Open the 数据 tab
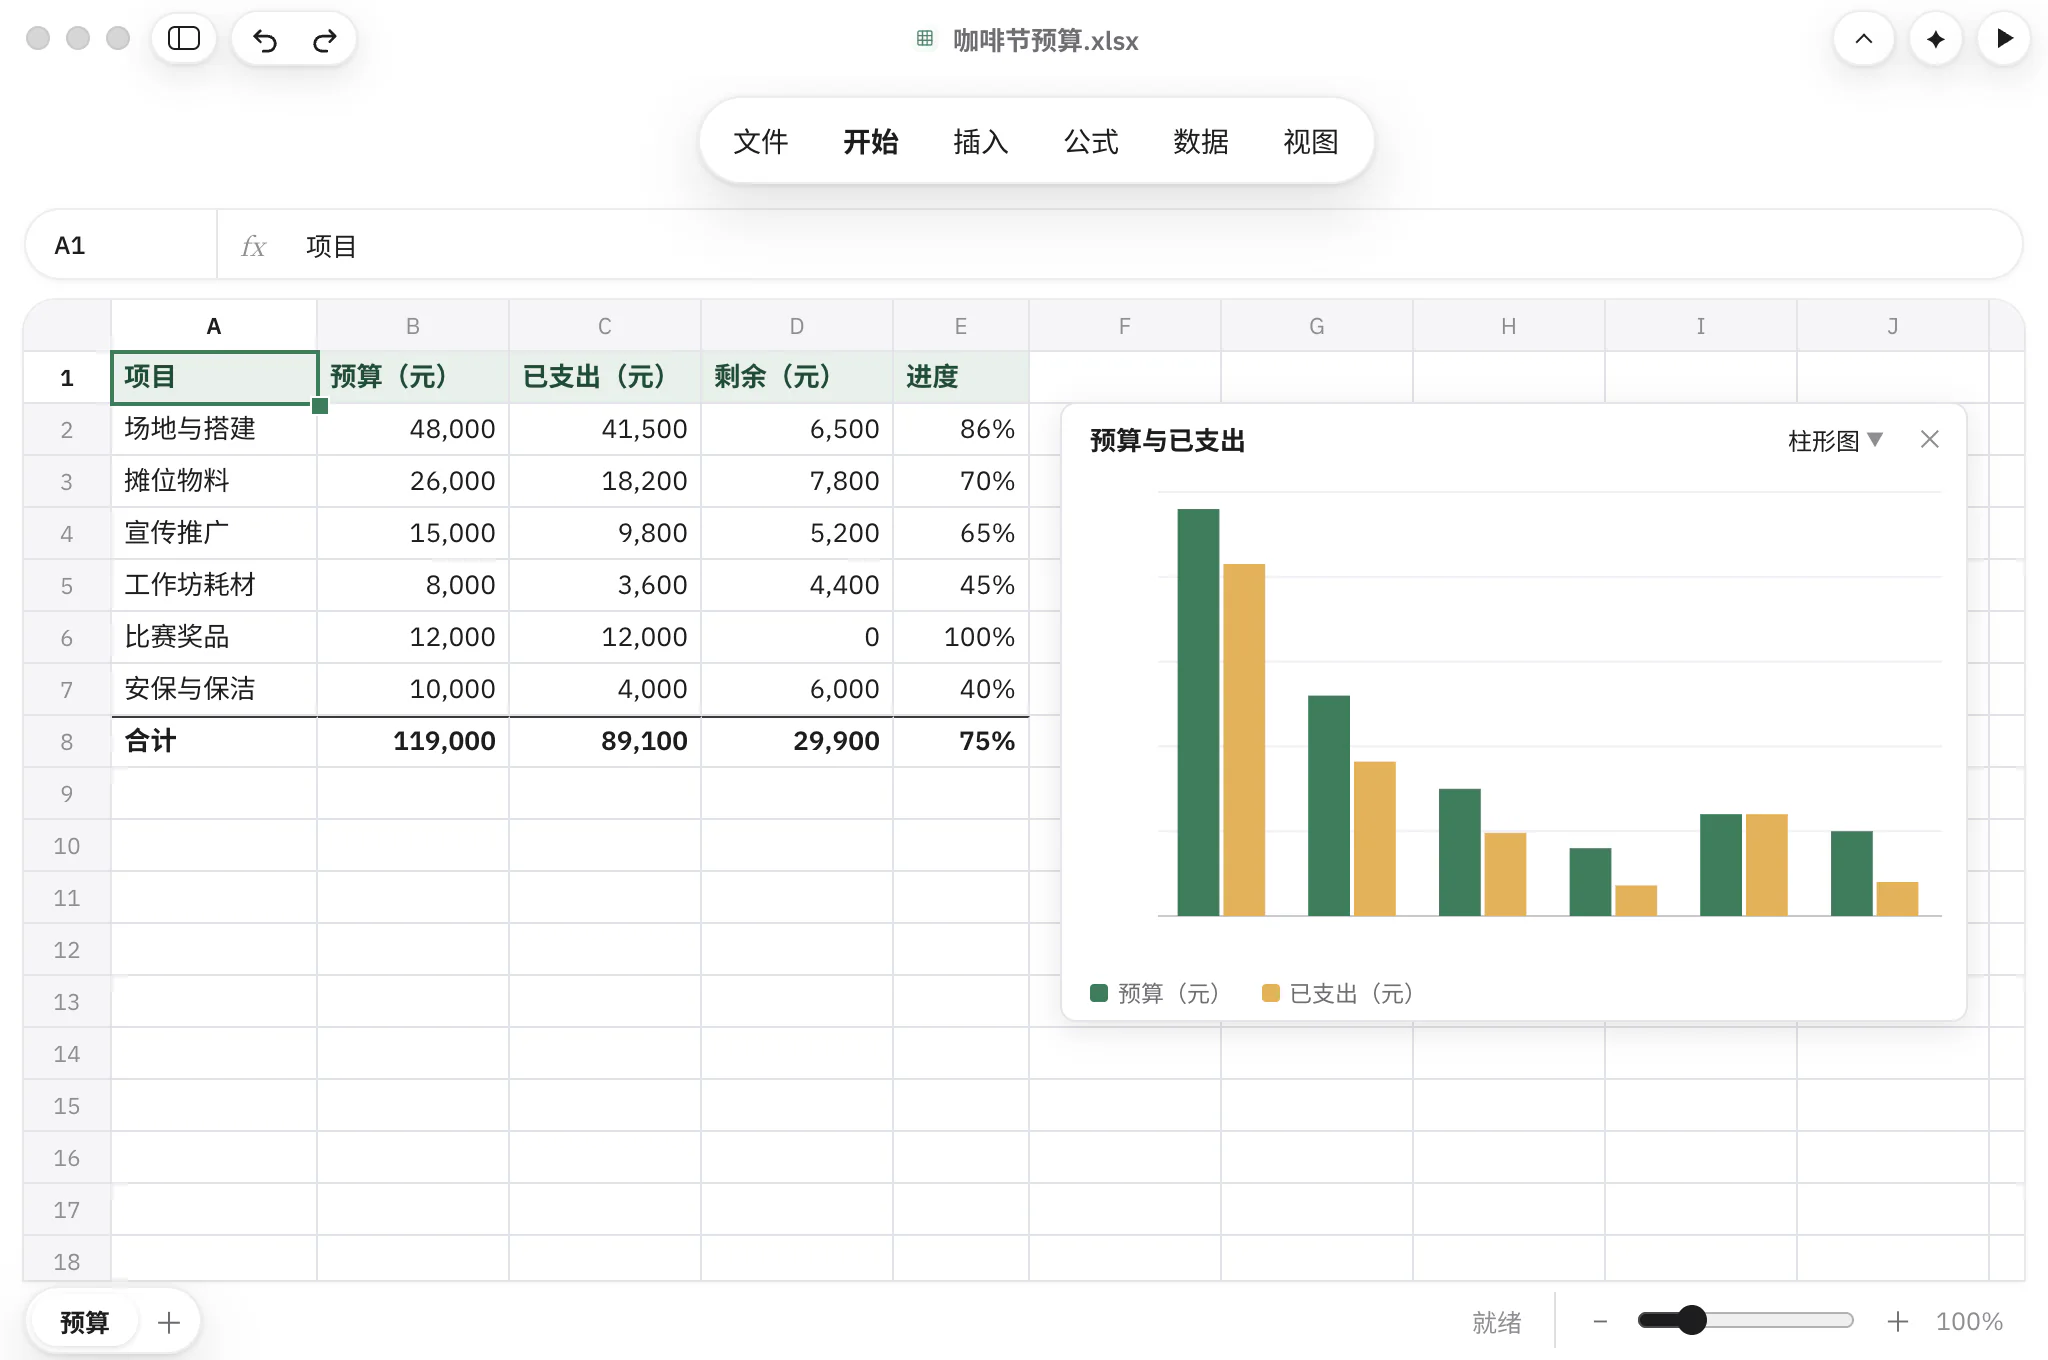The image size is (2048, 1360). click(1201, 142)
